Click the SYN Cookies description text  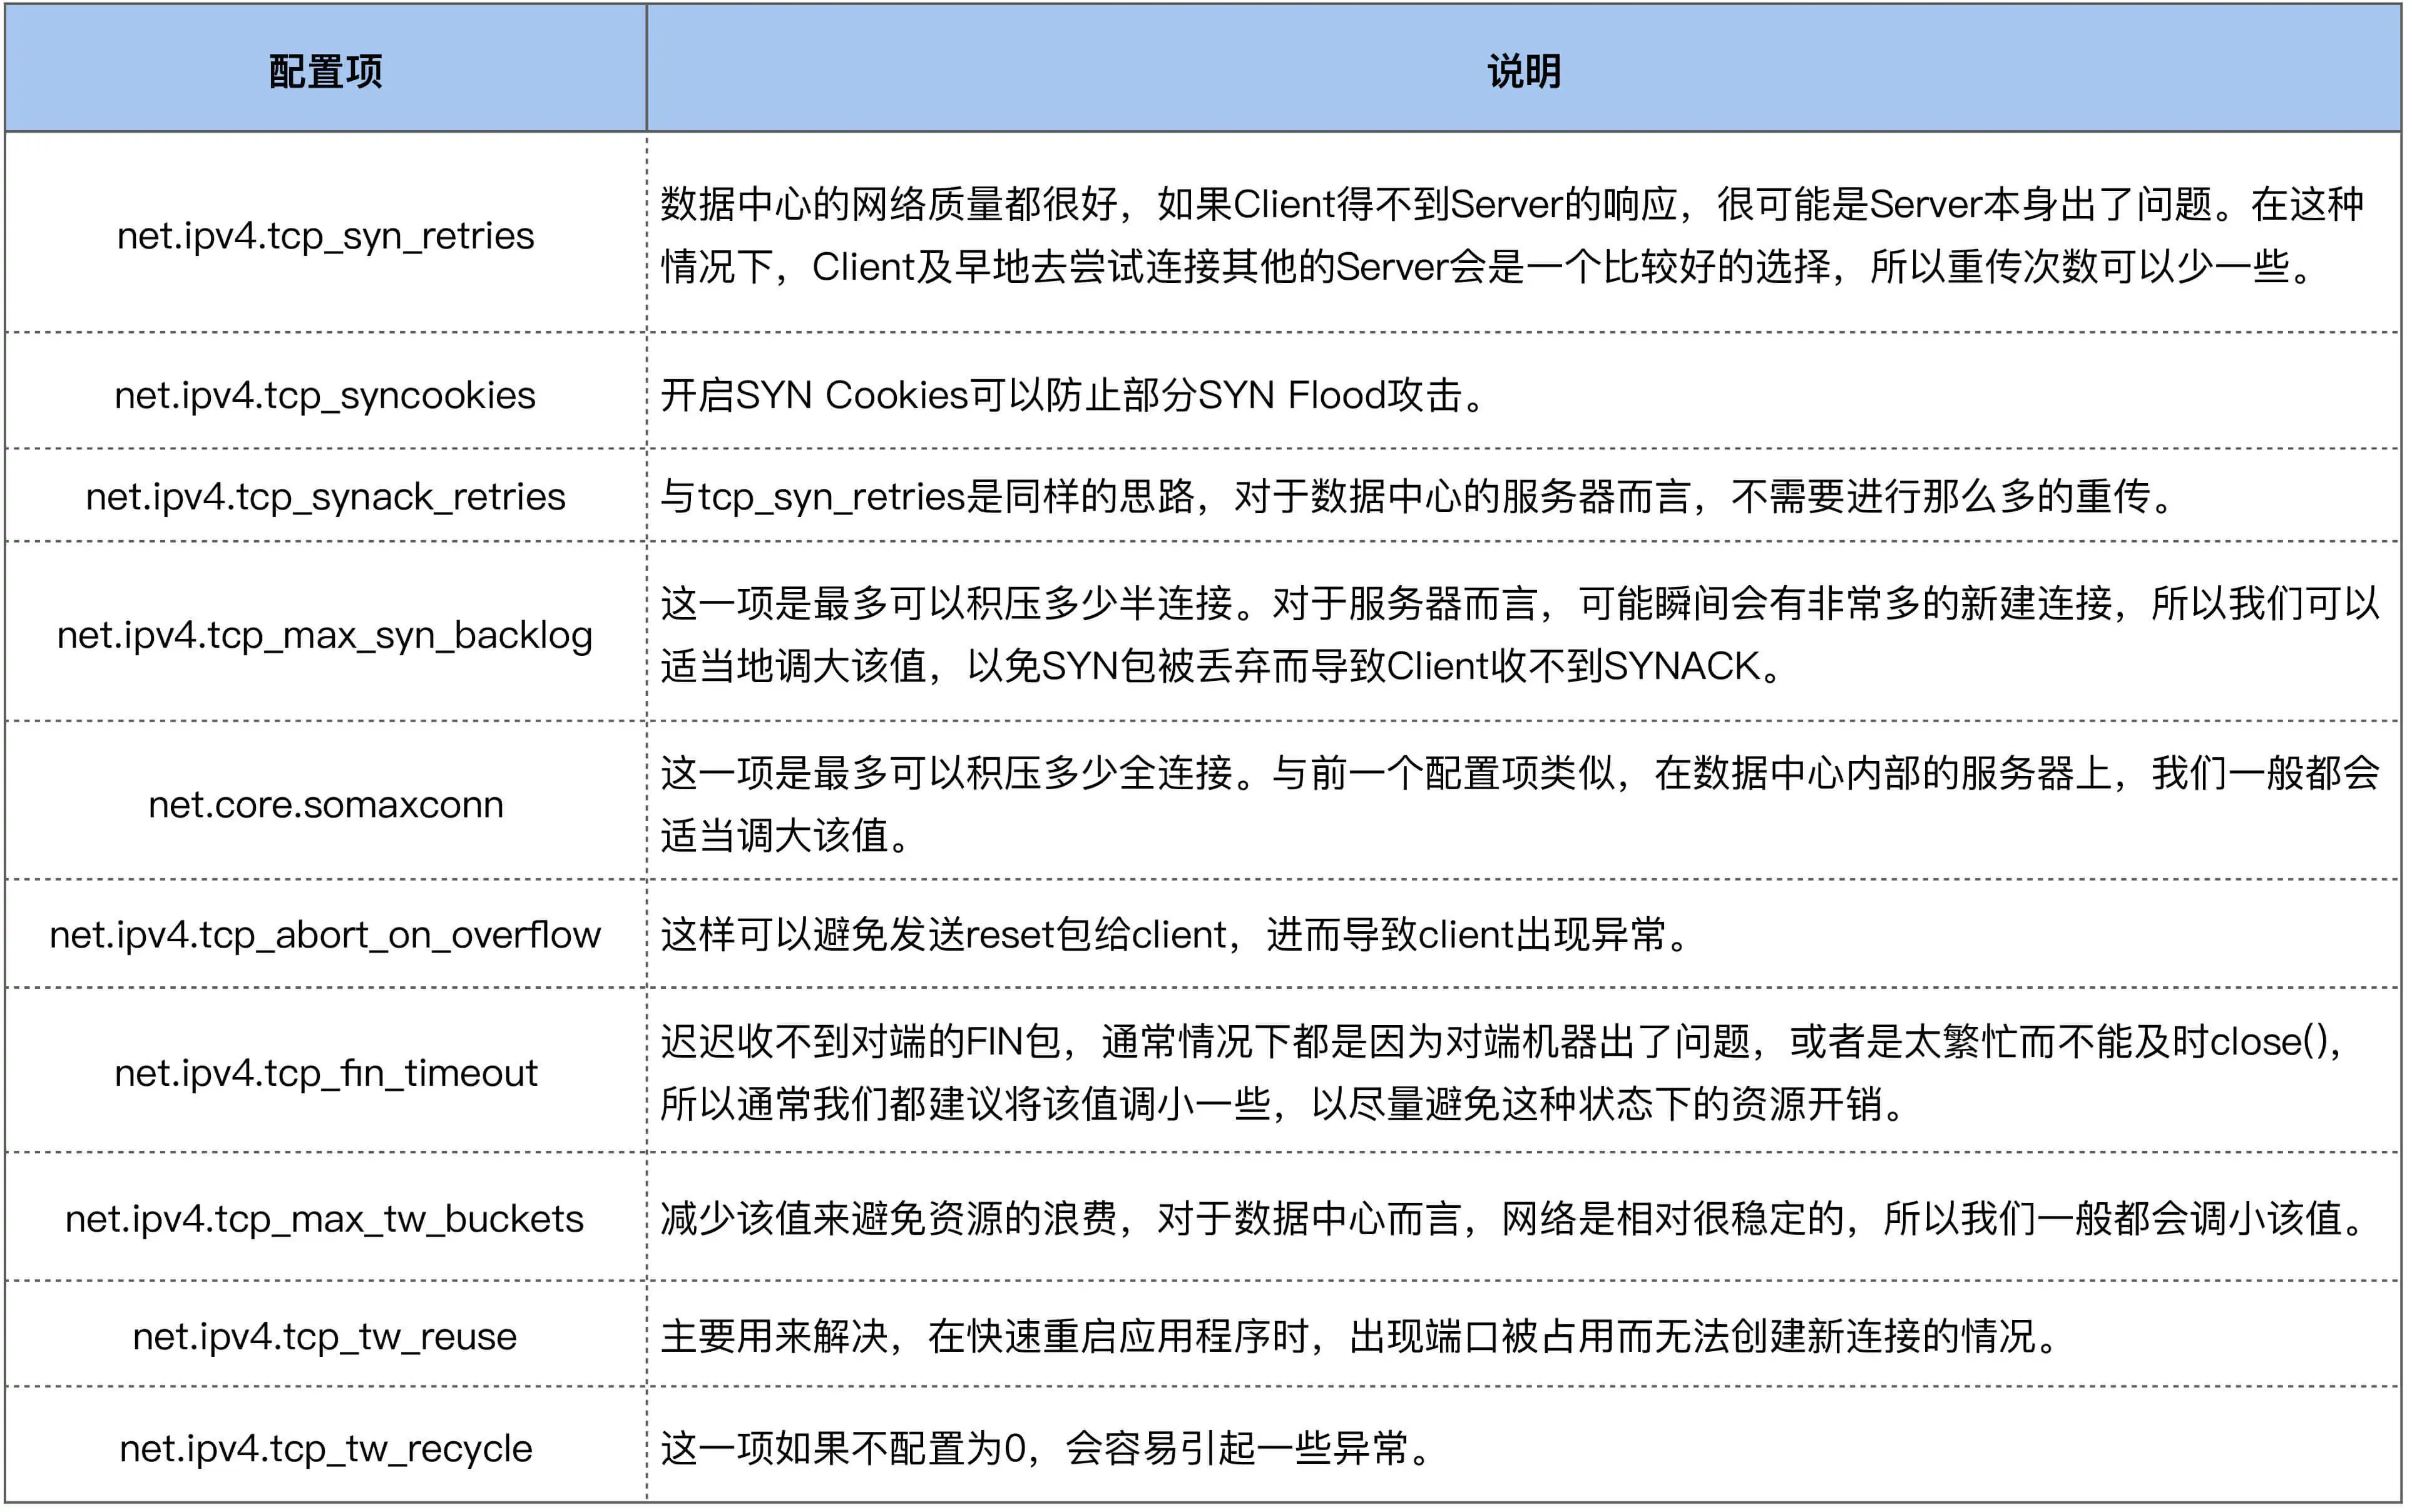tap(1075, 395)
